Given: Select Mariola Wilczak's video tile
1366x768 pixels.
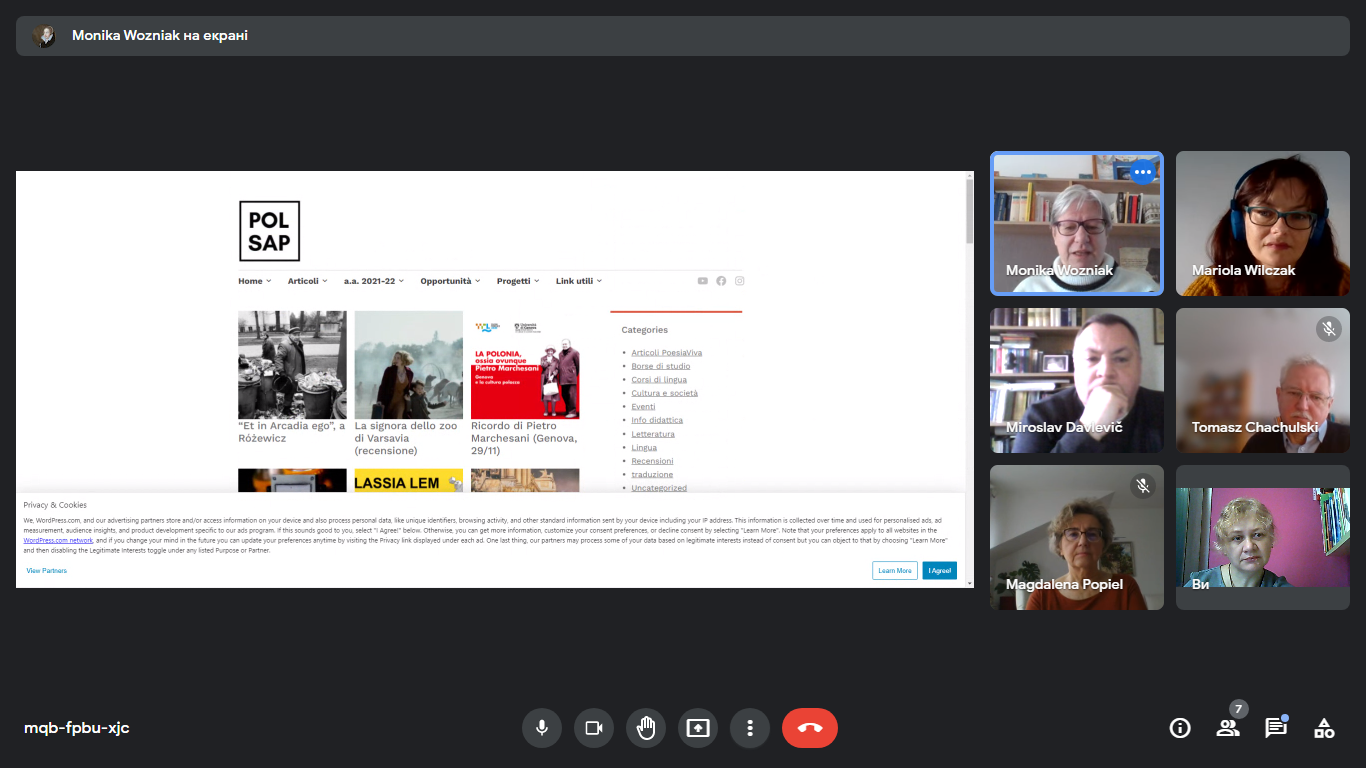Looking at the screenshot, I should point(1262,223).
